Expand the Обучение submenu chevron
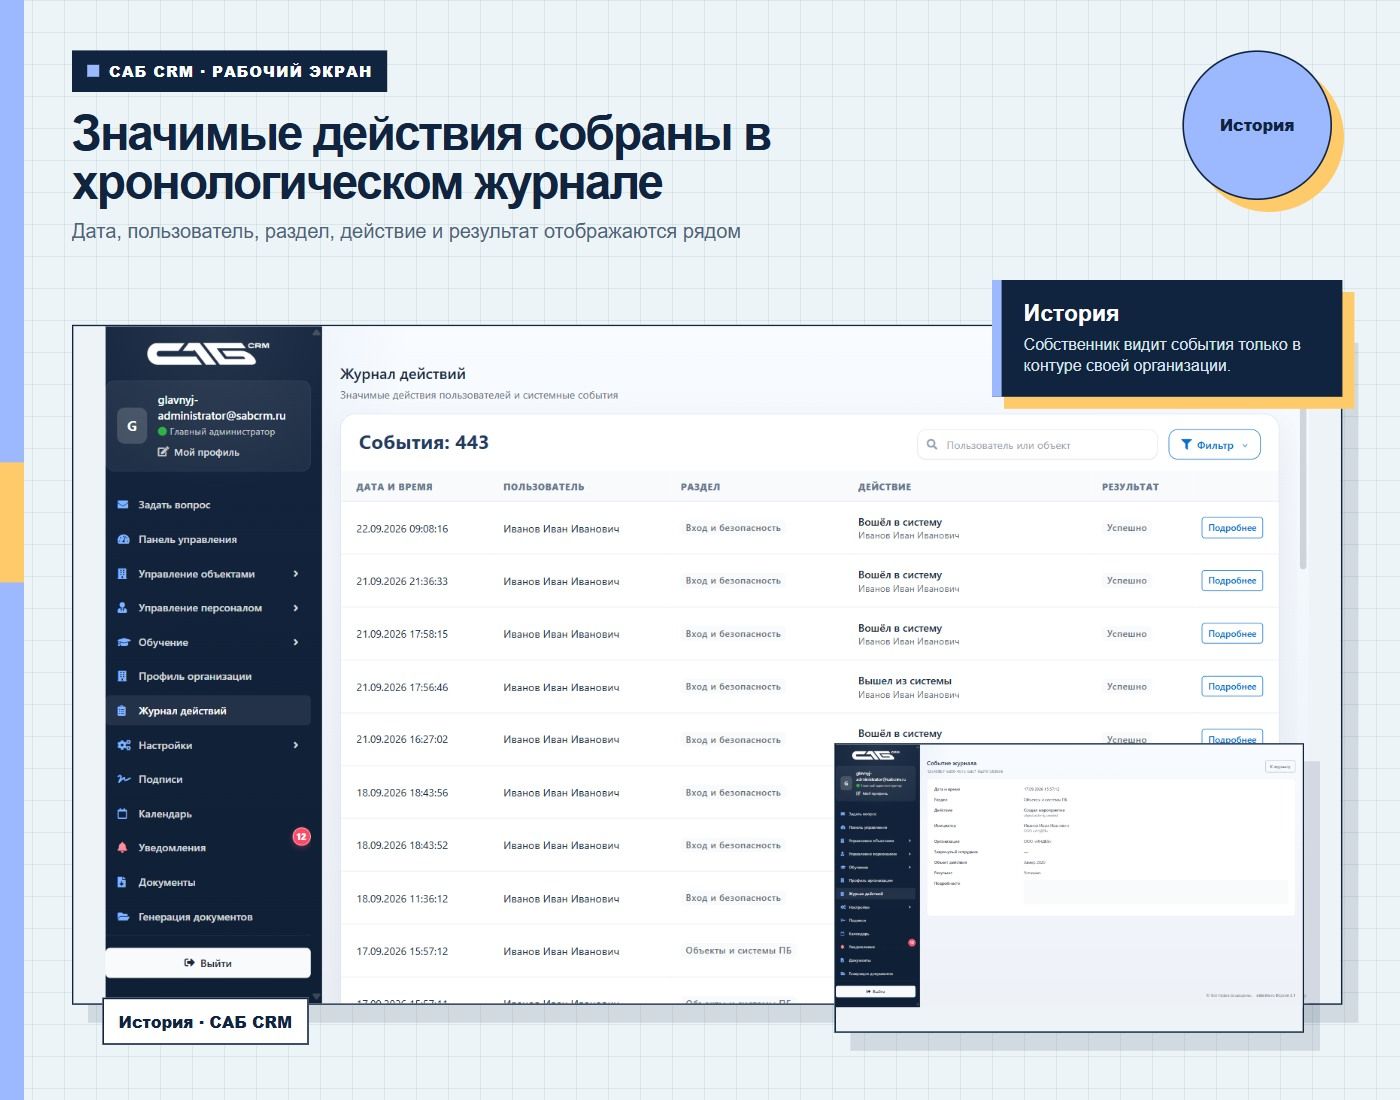Image resolution: width=1400 pixels, height=1100 pixels. pyautogui.click(x=296, y=642)
